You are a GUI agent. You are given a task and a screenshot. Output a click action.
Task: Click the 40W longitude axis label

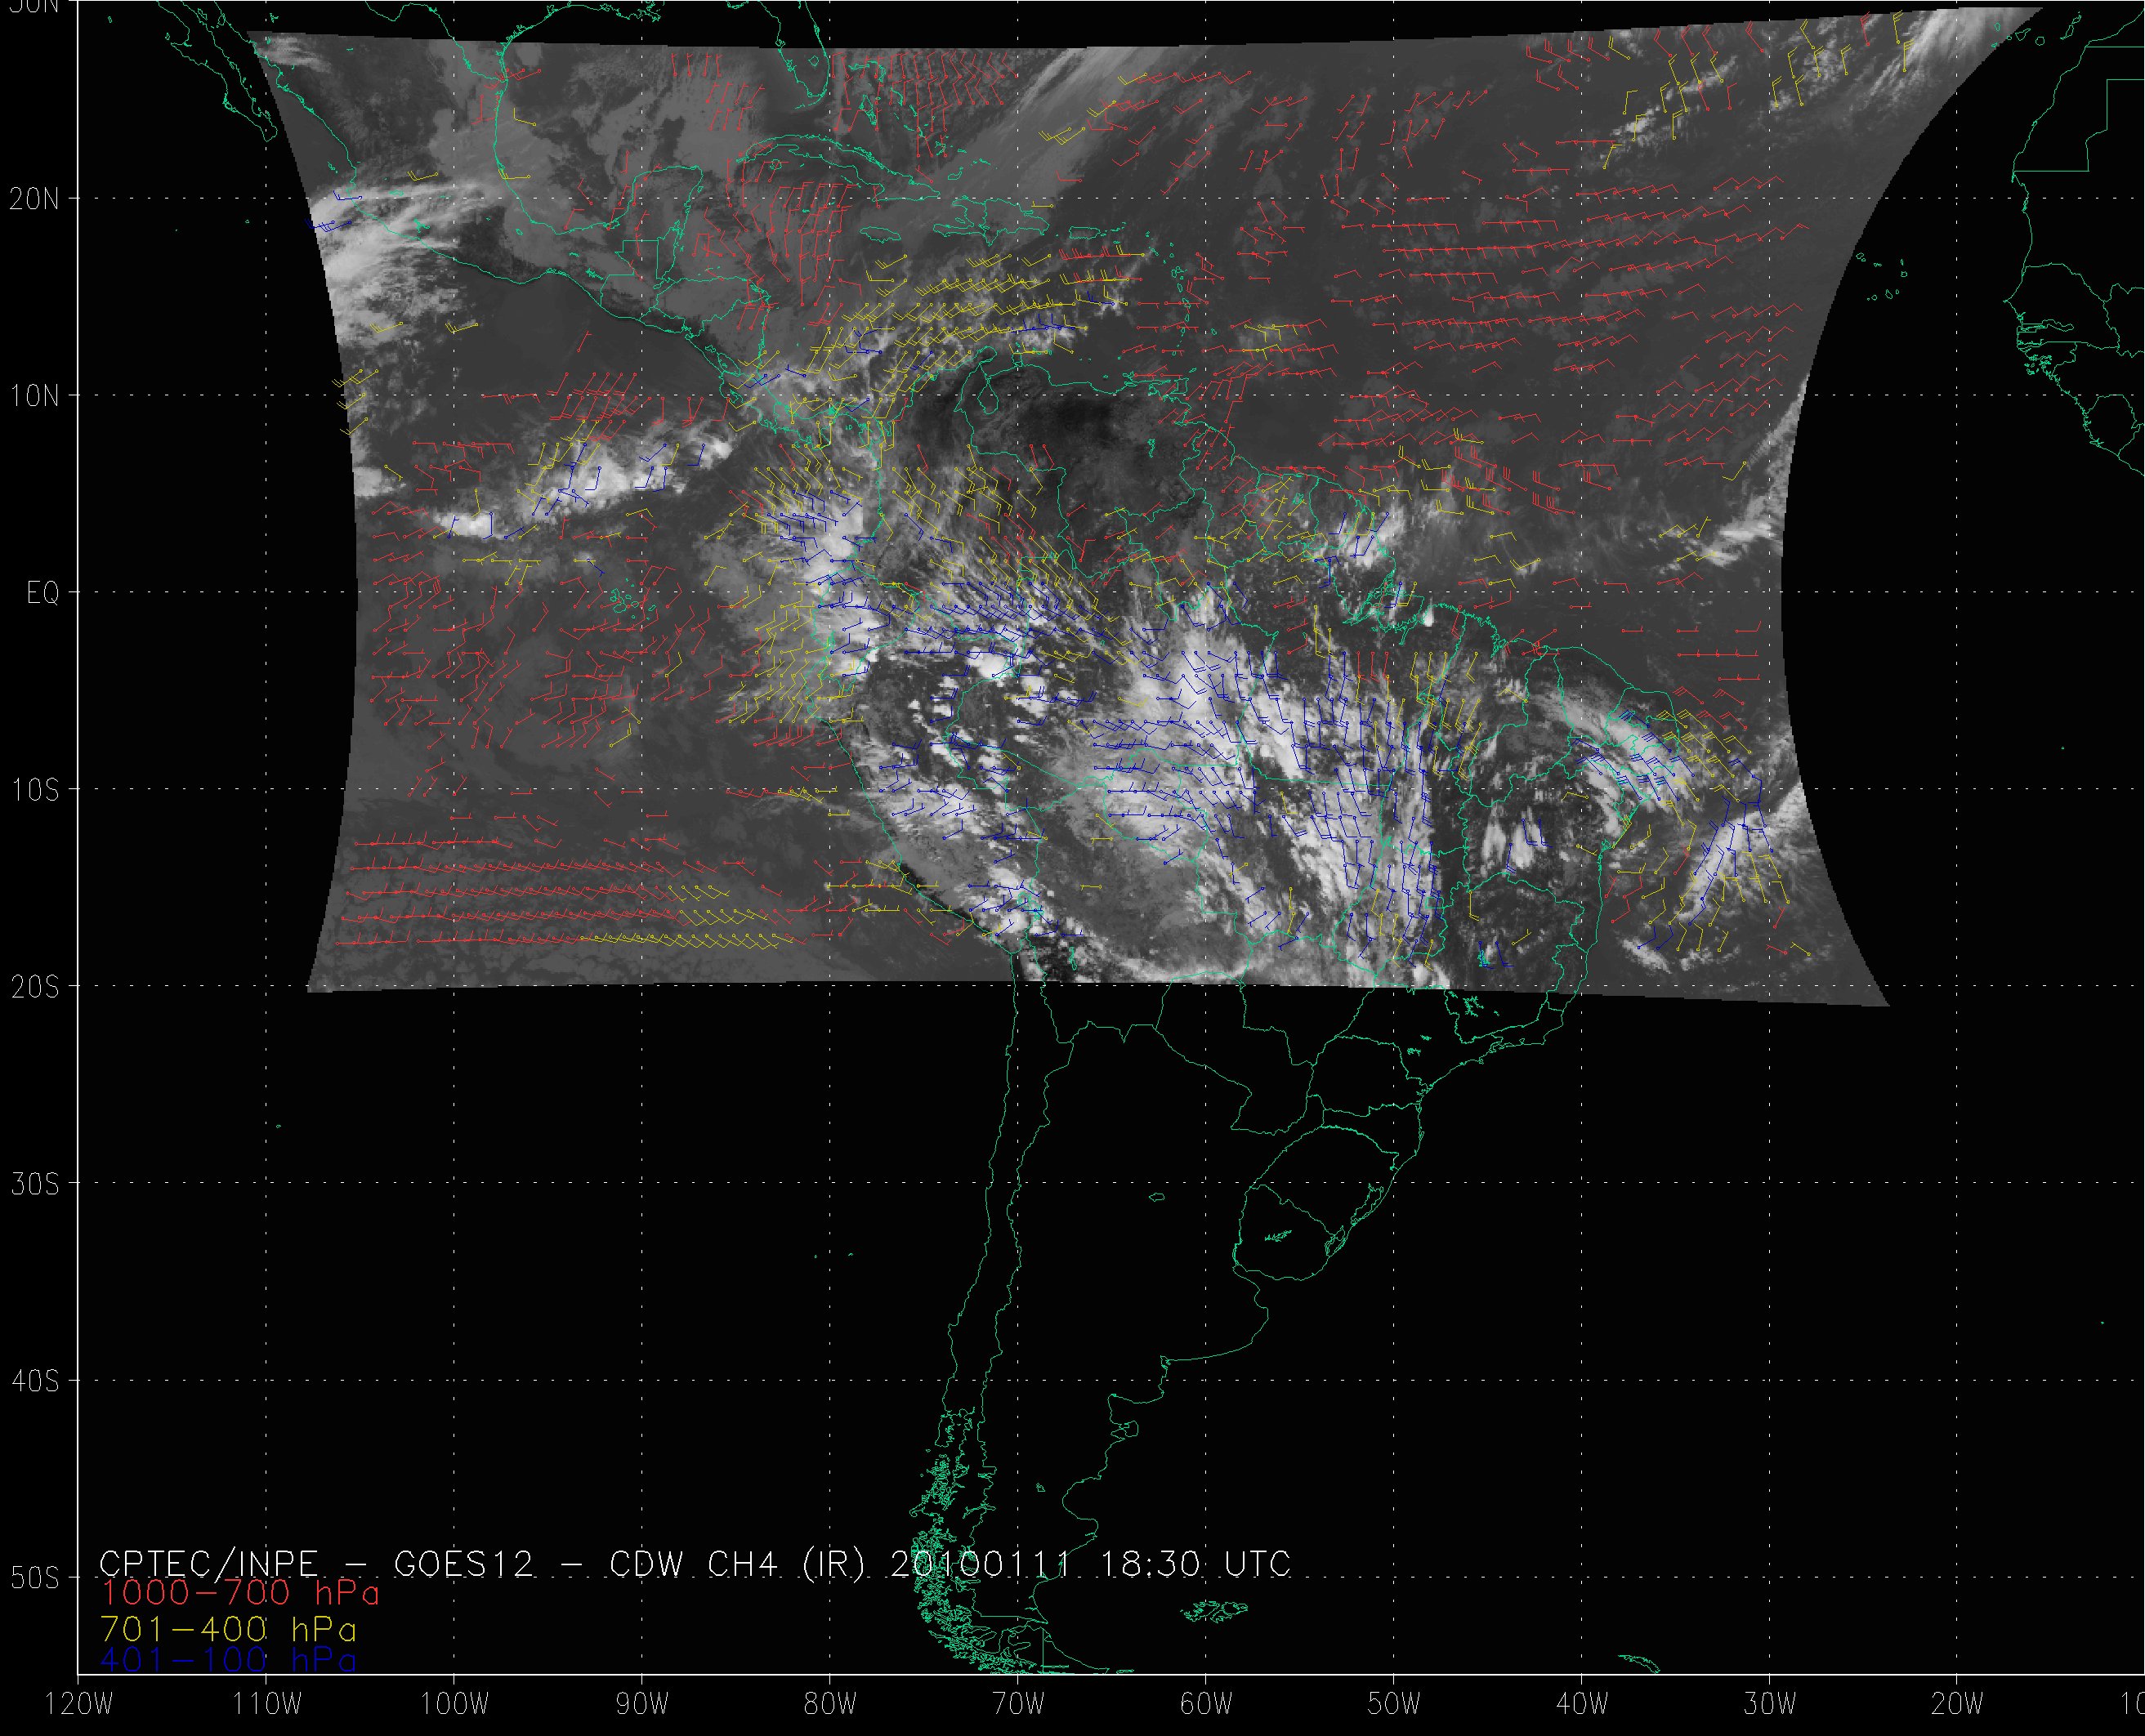pos(1582,1705)
